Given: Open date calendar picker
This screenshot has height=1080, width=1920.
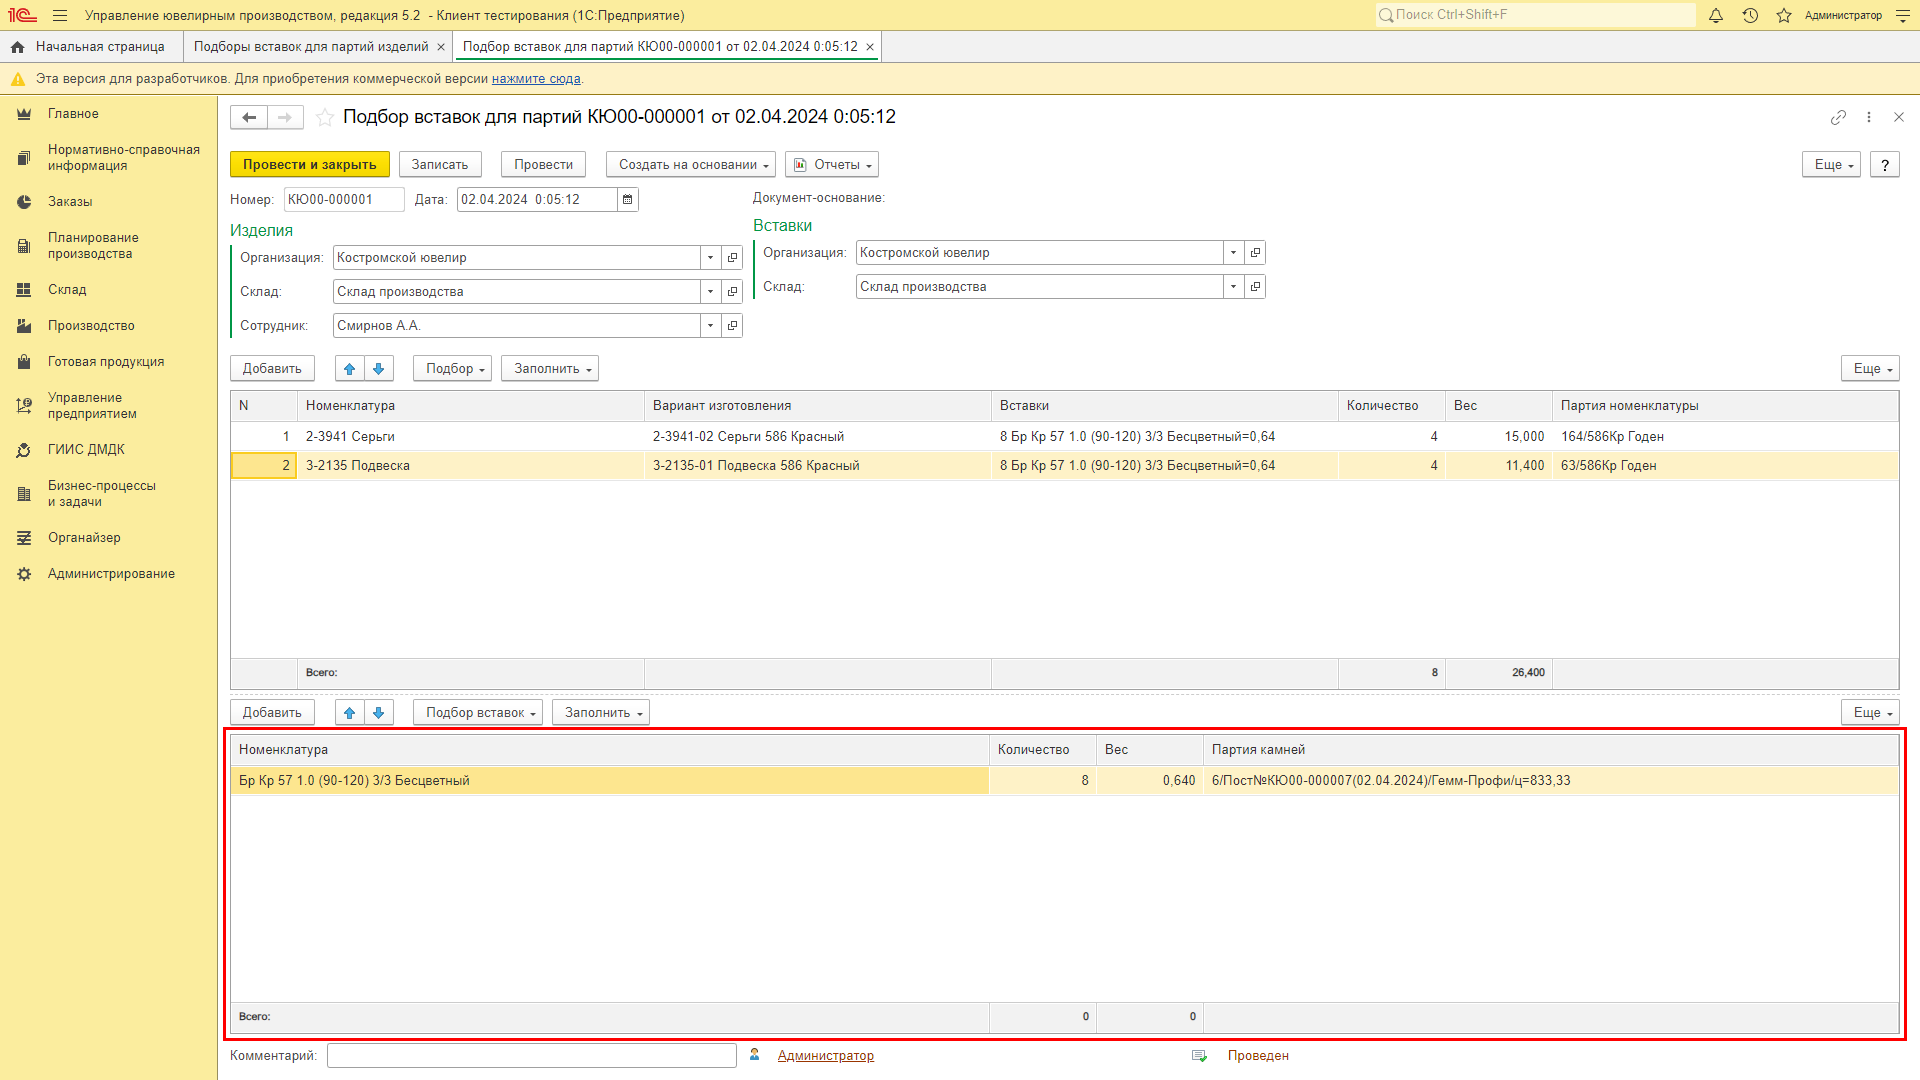Looking at the screenshot, I should pos(628,200).
